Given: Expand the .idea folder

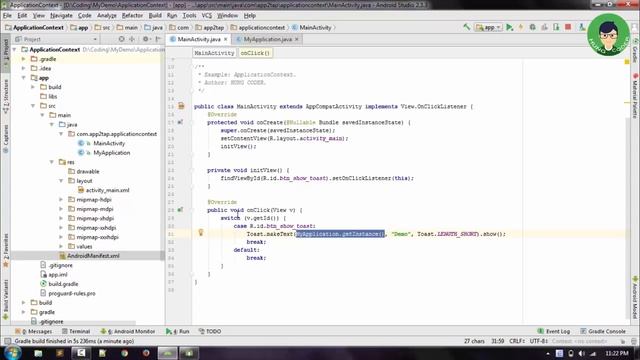Looking at the screenshot, I should [x=24, y=68].
